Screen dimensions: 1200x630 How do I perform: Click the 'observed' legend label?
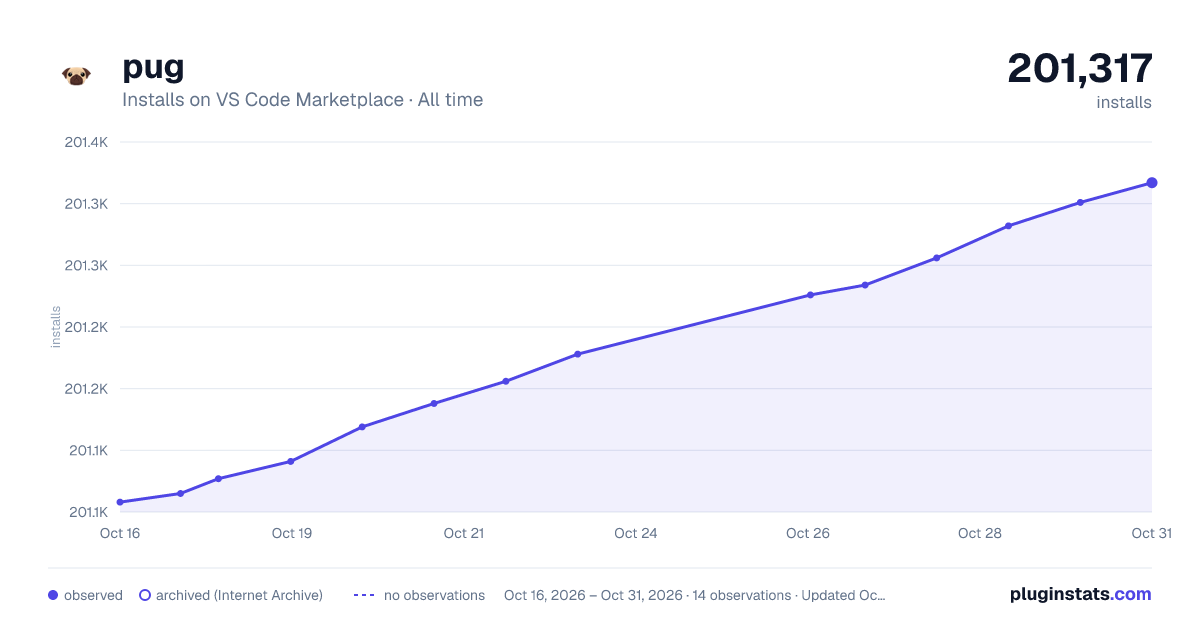(x=93, y=595)
